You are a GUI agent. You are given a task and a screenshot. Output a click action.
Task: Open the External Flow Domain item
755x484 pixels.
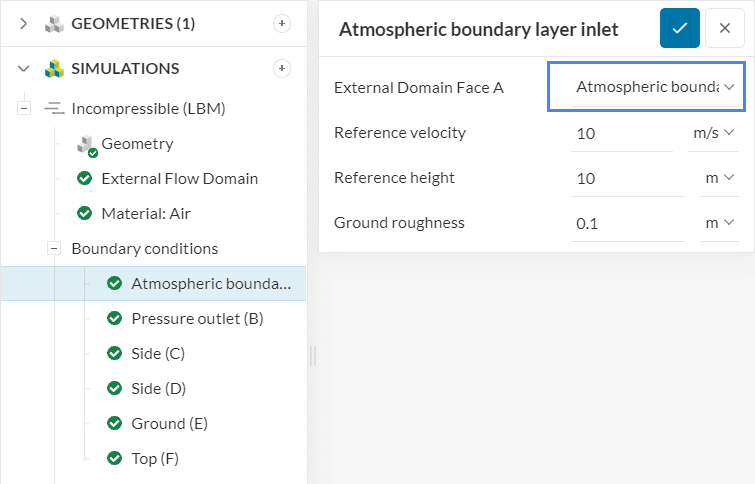[179, 178]
